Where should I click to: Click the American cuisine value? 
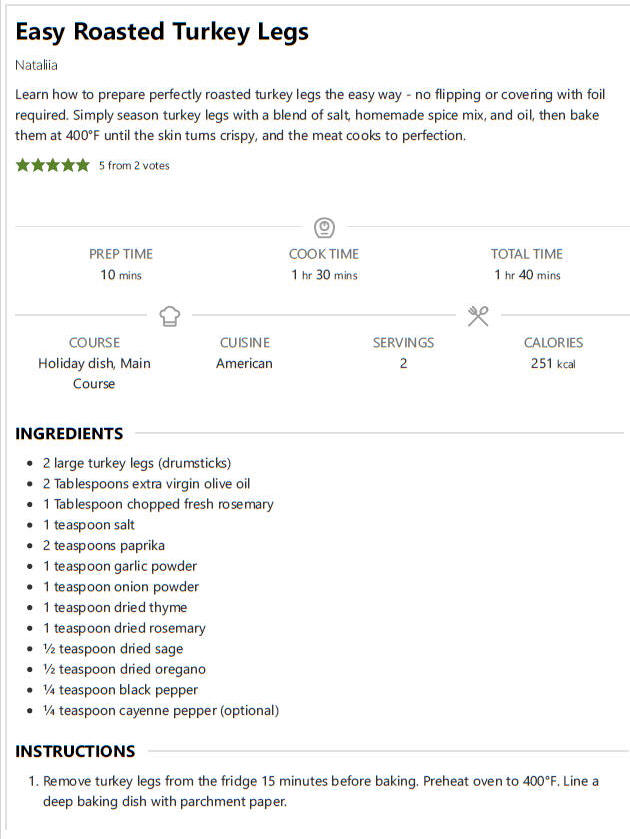coord(244,363)
